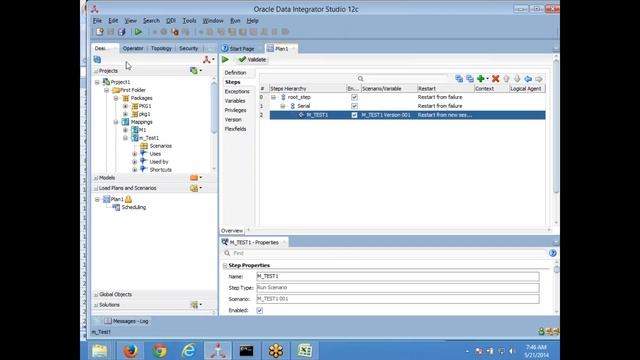The height and width of the screenshot is (360, 640).
Task: Move the step down with the down arrow
Action: (517, 79)
